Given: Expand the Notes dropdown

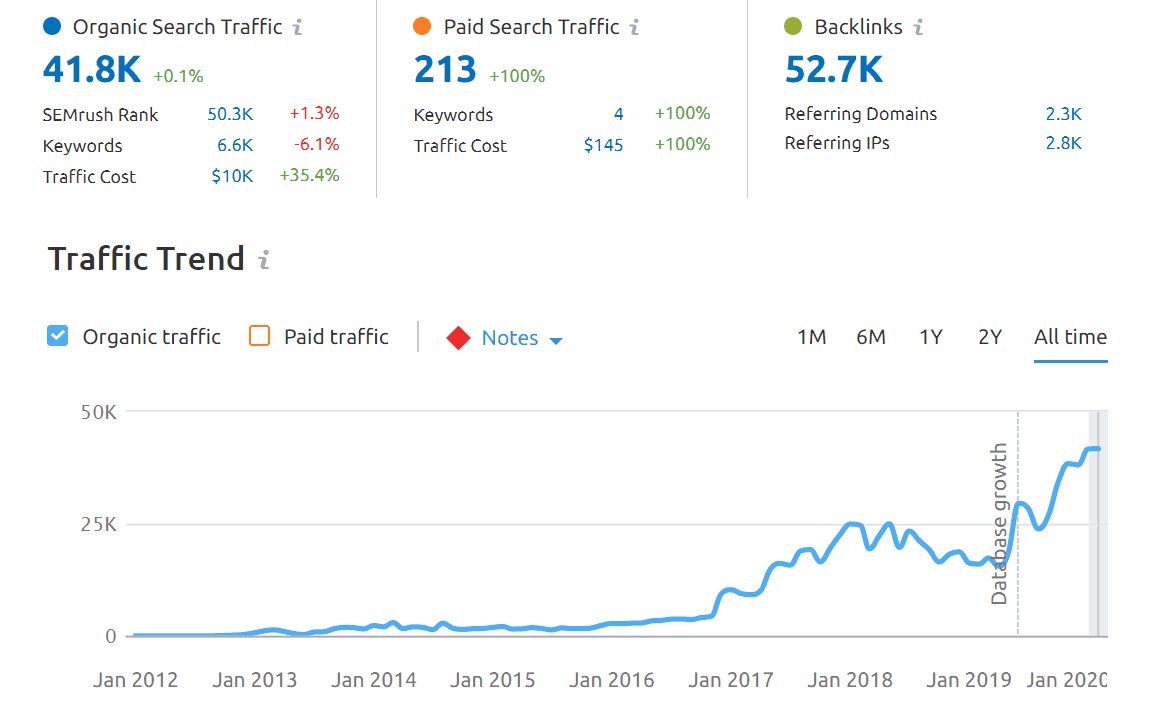Looking at the screenshot, I should [522, 338].
